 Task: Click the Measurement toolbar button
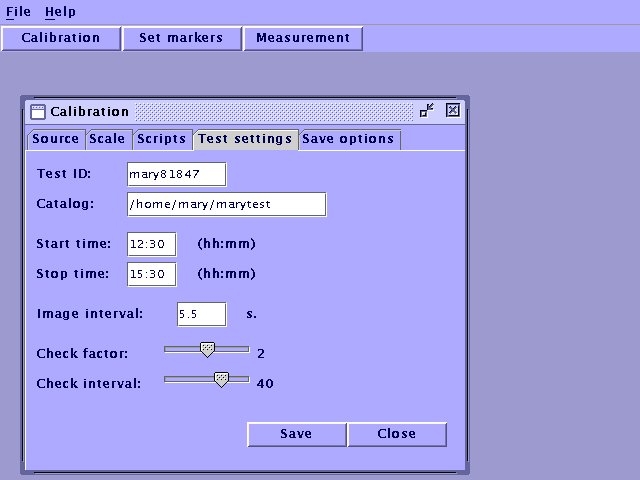click(x=303, y=38)
